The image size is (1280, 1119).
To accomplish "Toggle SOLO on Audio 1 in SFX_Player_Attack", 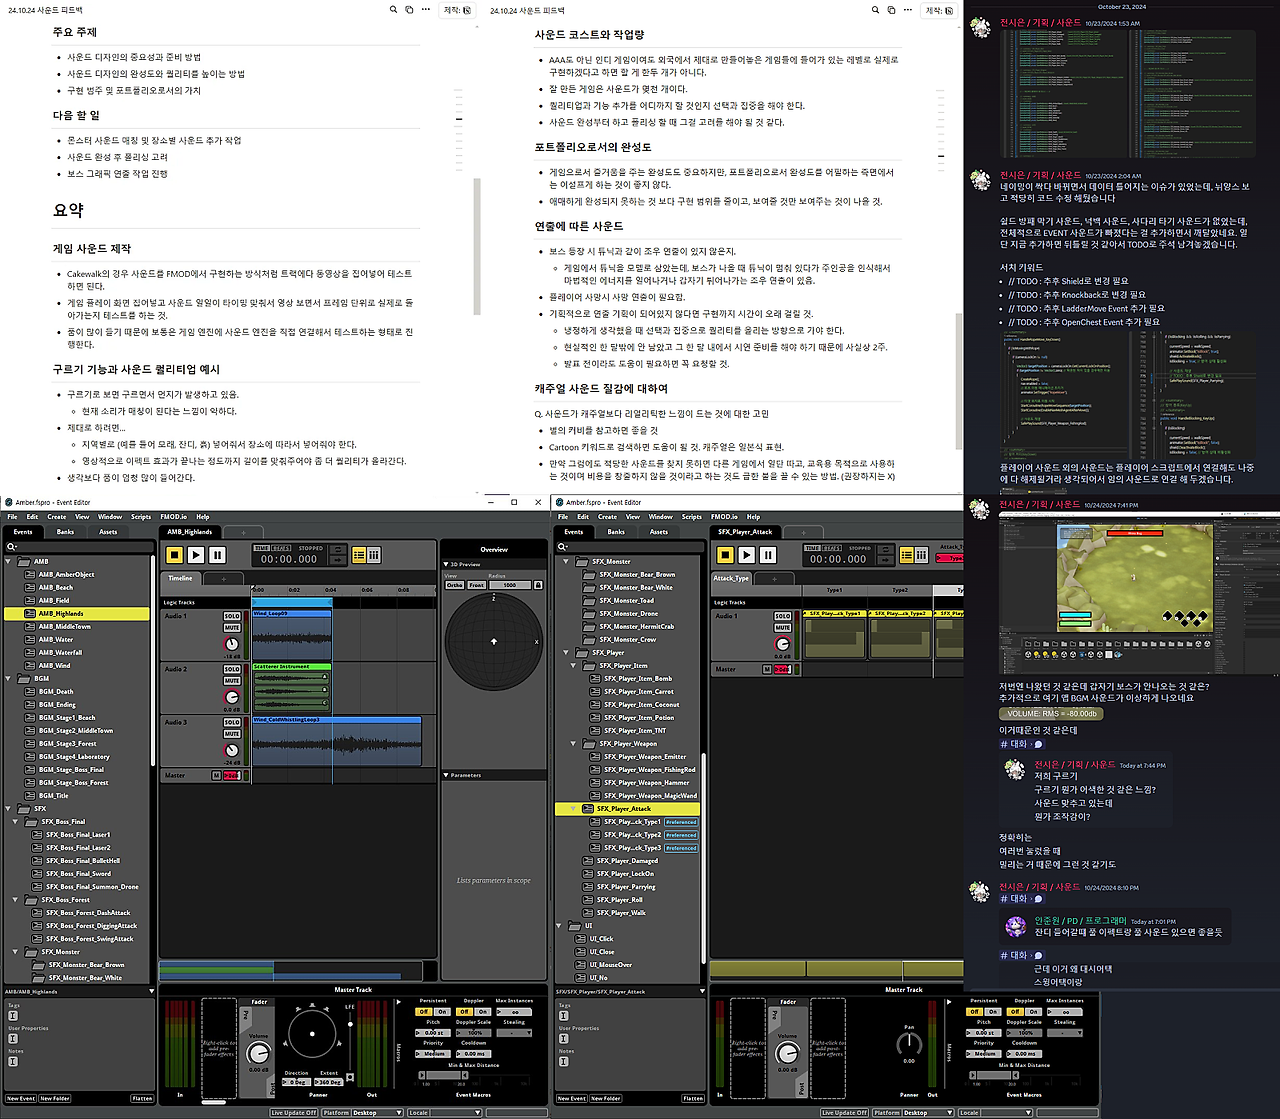I will click(782, 616).
